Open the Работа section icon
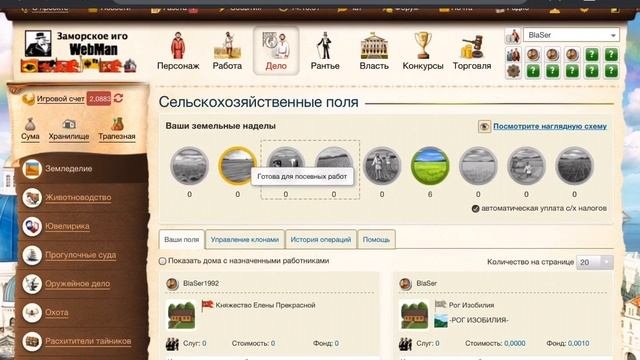Screen dimensions: 640x360 pos(227,46)
